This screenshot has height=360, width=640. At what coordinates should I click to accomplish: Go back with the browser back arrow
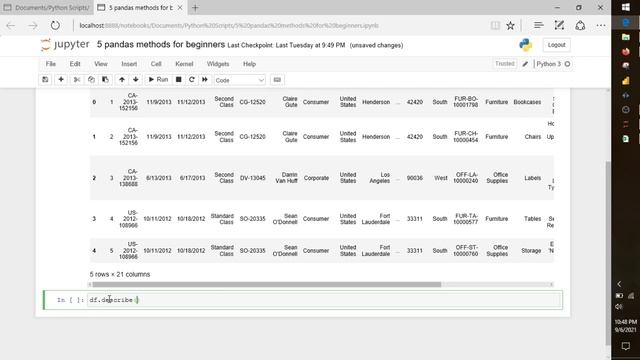[11, 25]
